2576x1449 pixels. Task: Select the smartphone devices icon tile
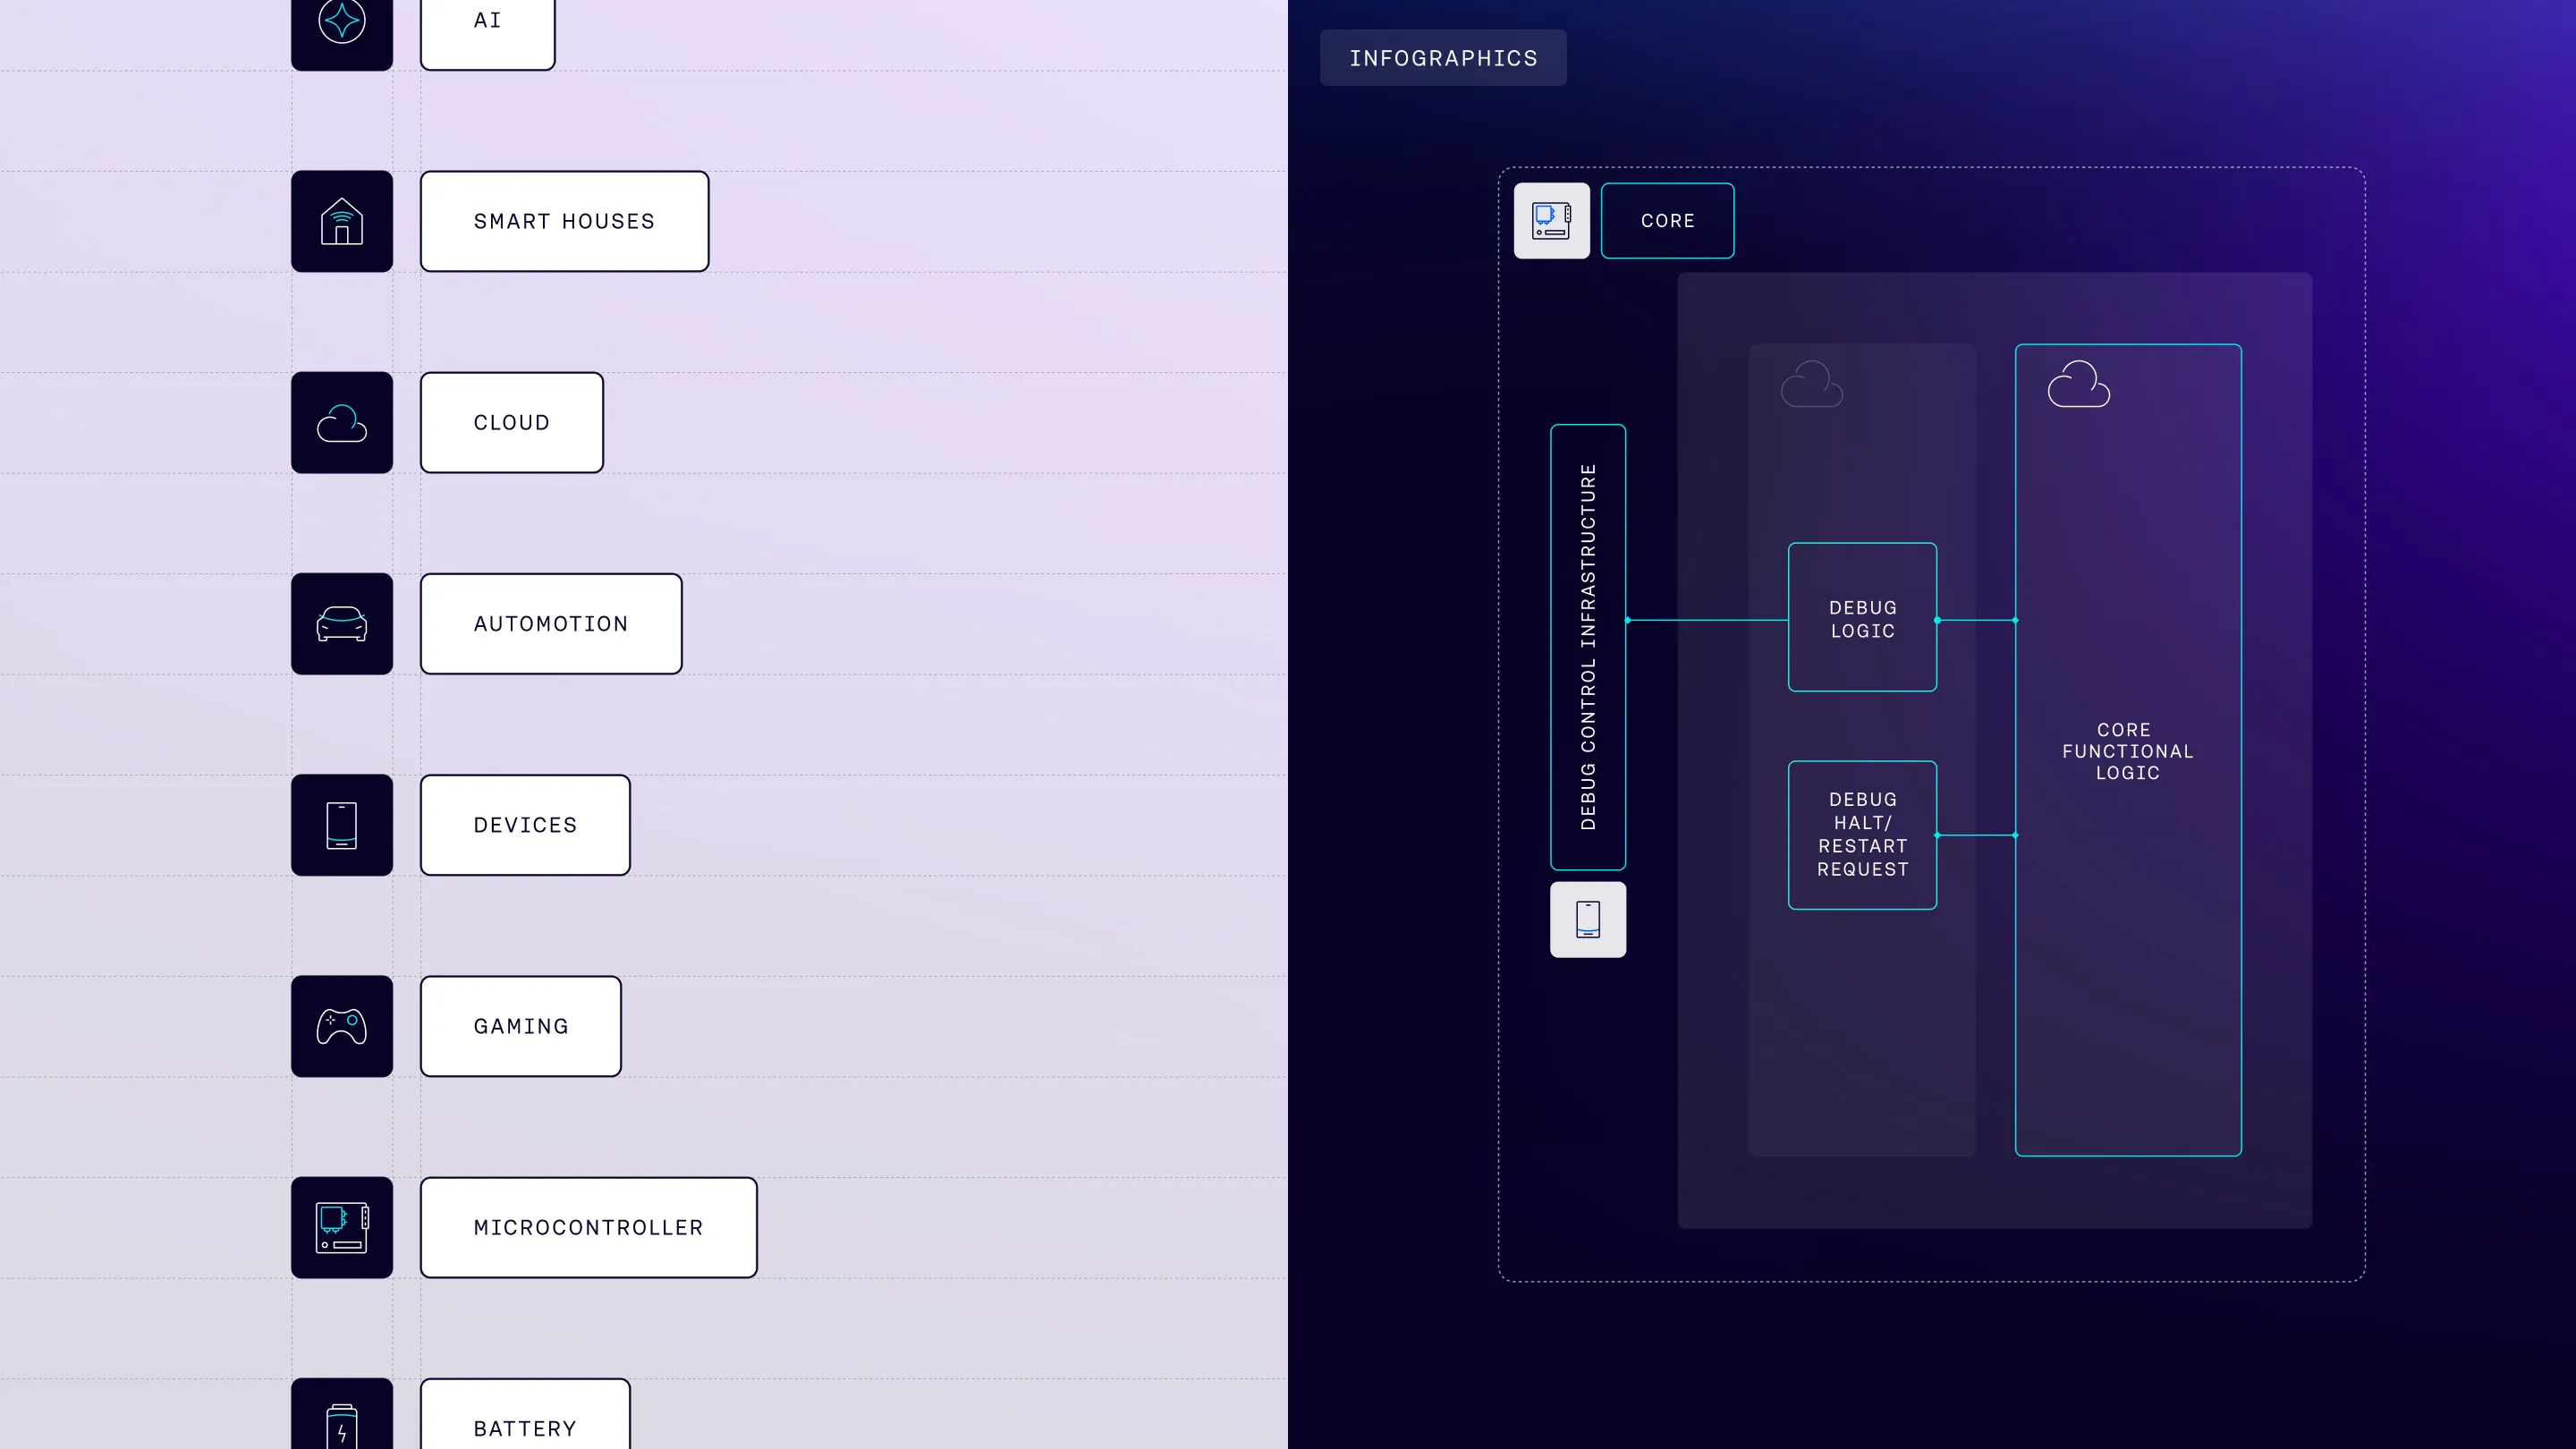341,825
